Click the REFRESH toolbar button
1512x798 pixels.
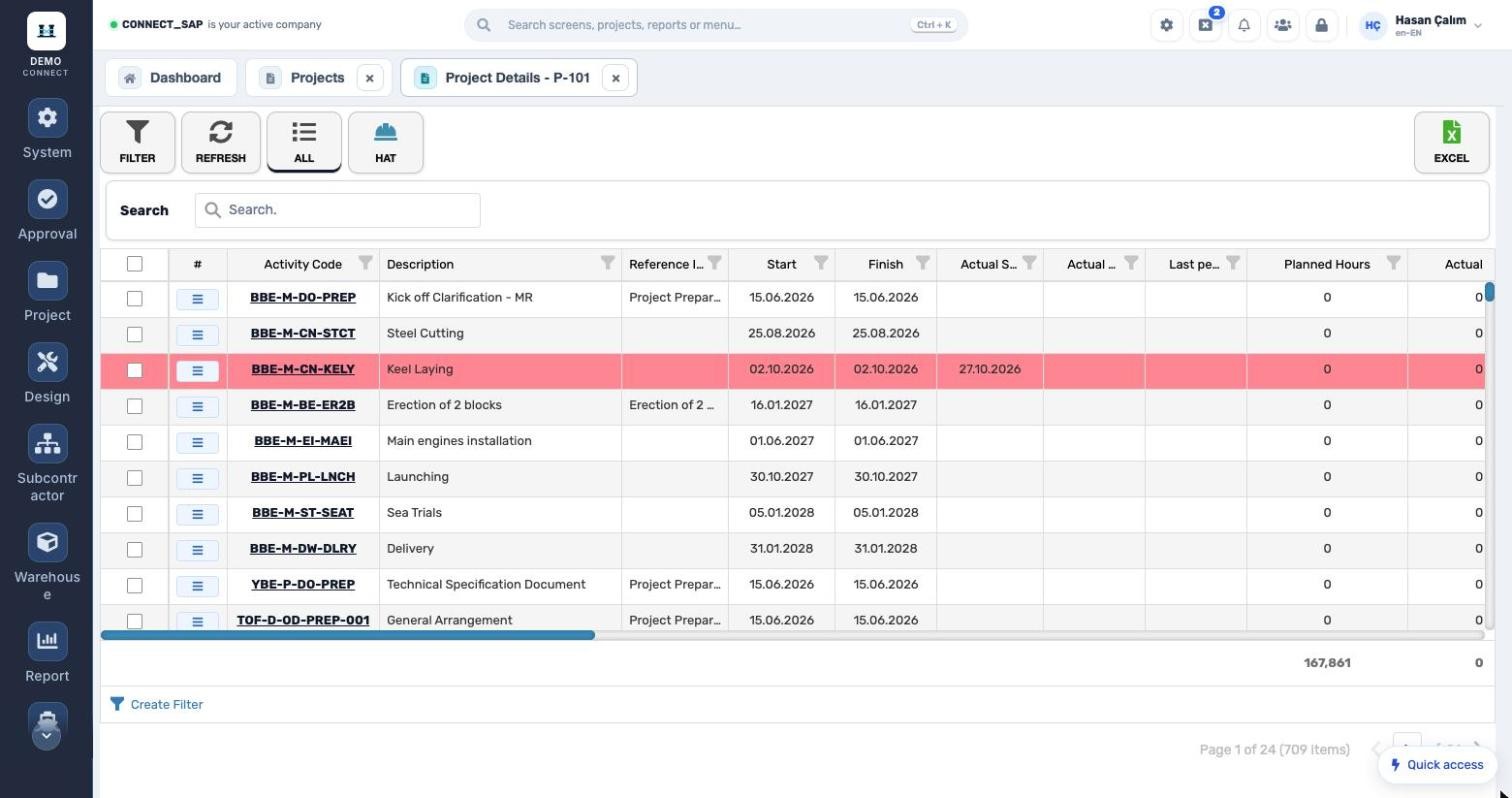tap(220, 142)
